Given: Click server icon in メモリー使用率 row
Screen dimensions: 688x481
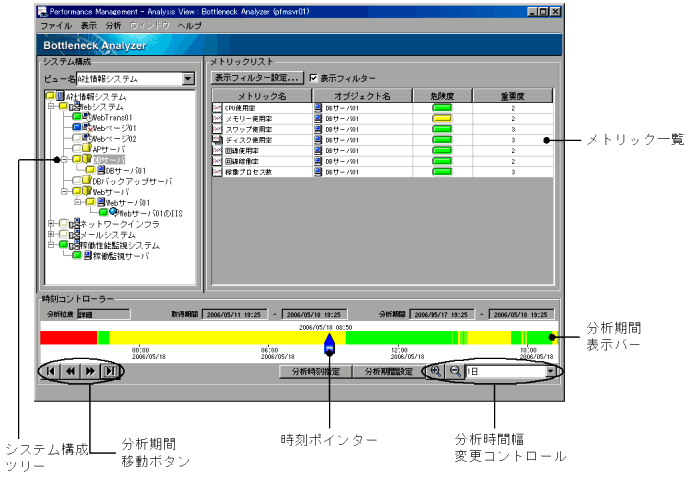Looking at the screenshot, I should [x=318, y=118].
